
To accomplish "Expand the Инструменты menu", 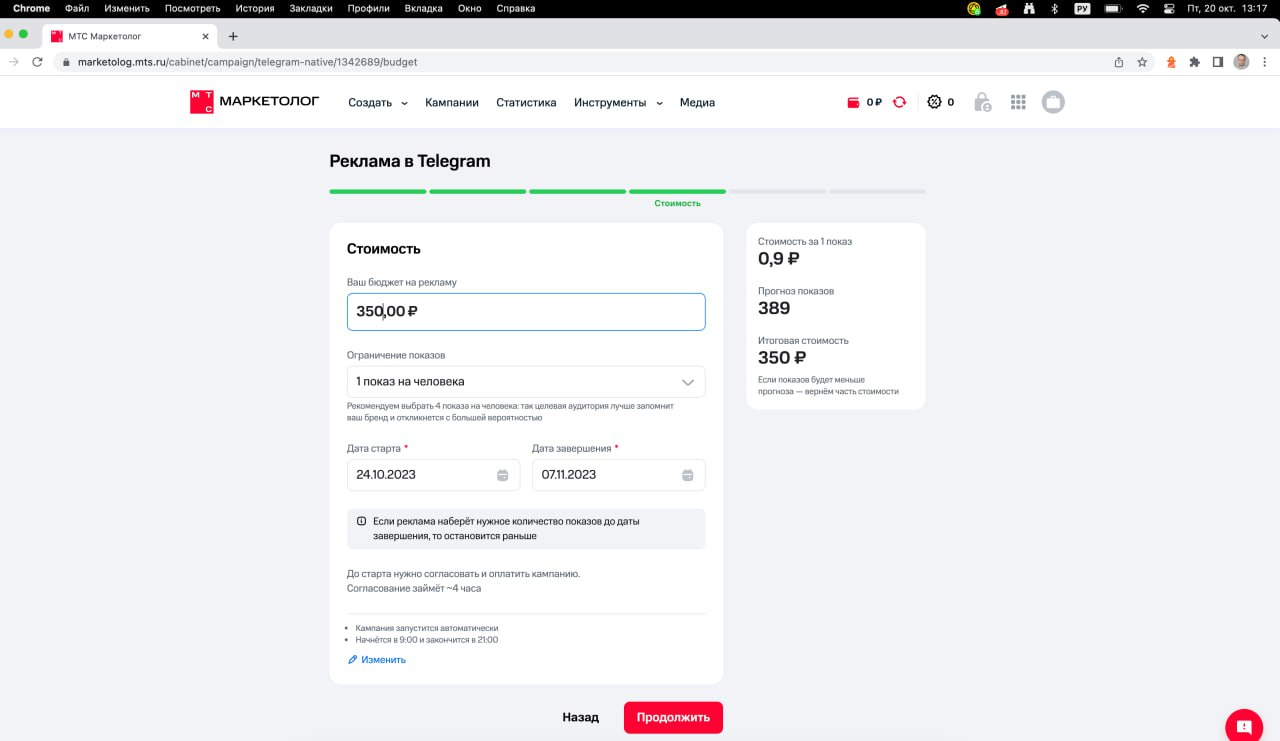I will coord(618,102).
